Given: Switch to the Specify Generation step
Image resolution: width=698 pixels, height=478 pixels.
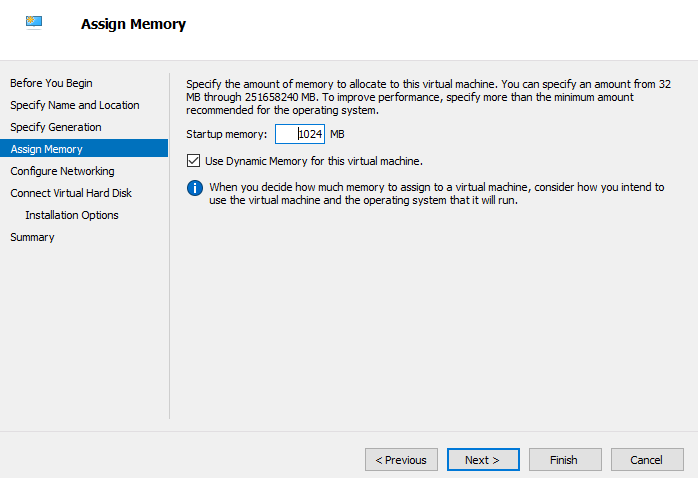Looking at the screenshot, I should point(56,127).
